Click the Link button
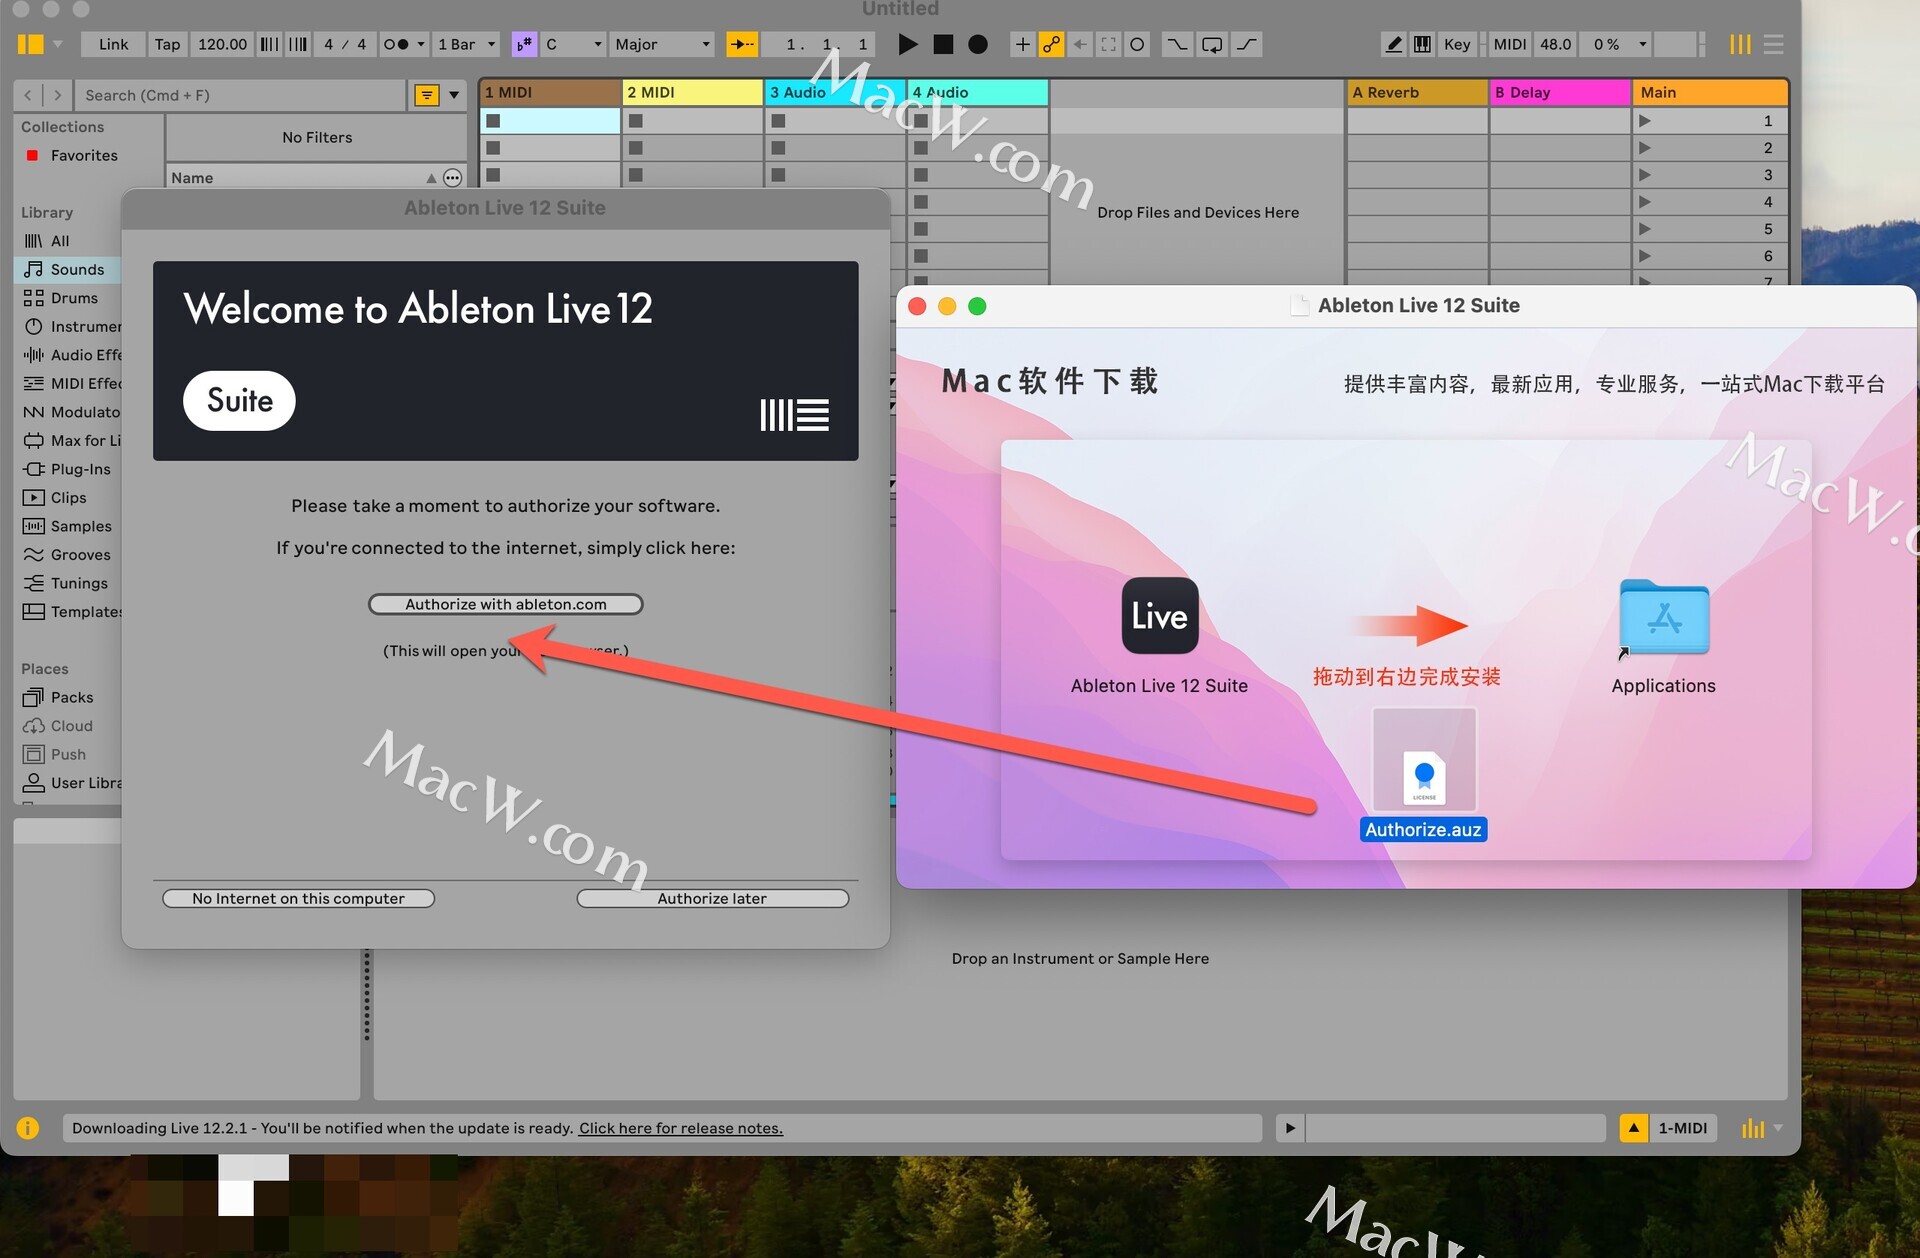The height and width of the screenshot is (1258, 1920). [113, 44]
